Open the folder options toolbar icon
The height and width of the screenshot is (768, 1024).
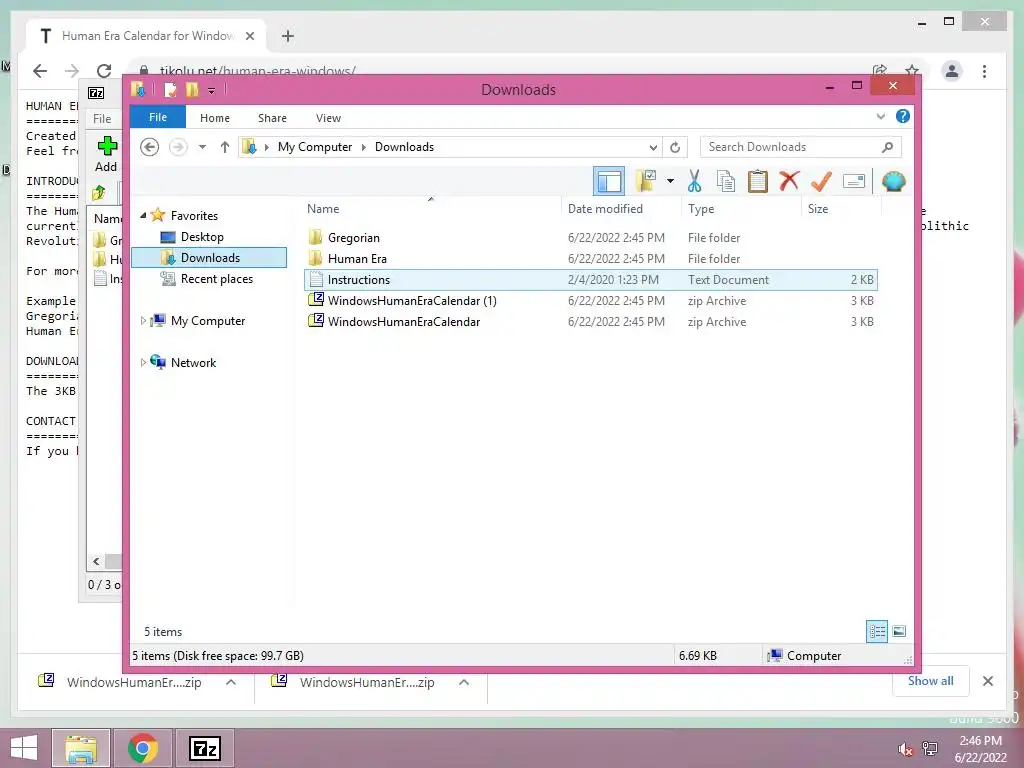[646, 181]
